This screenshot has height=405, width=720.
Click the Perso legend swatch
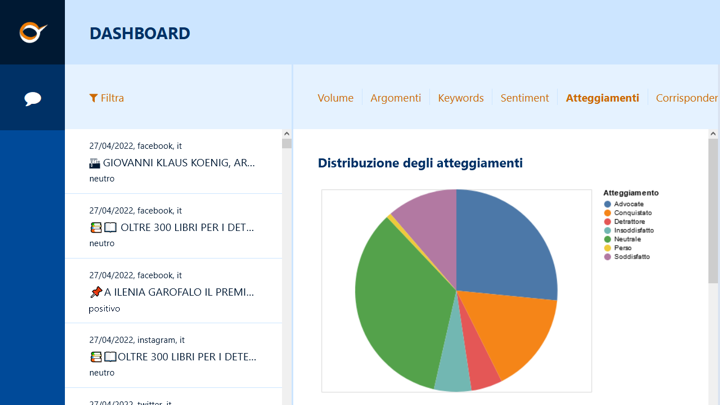pos(608,248)
